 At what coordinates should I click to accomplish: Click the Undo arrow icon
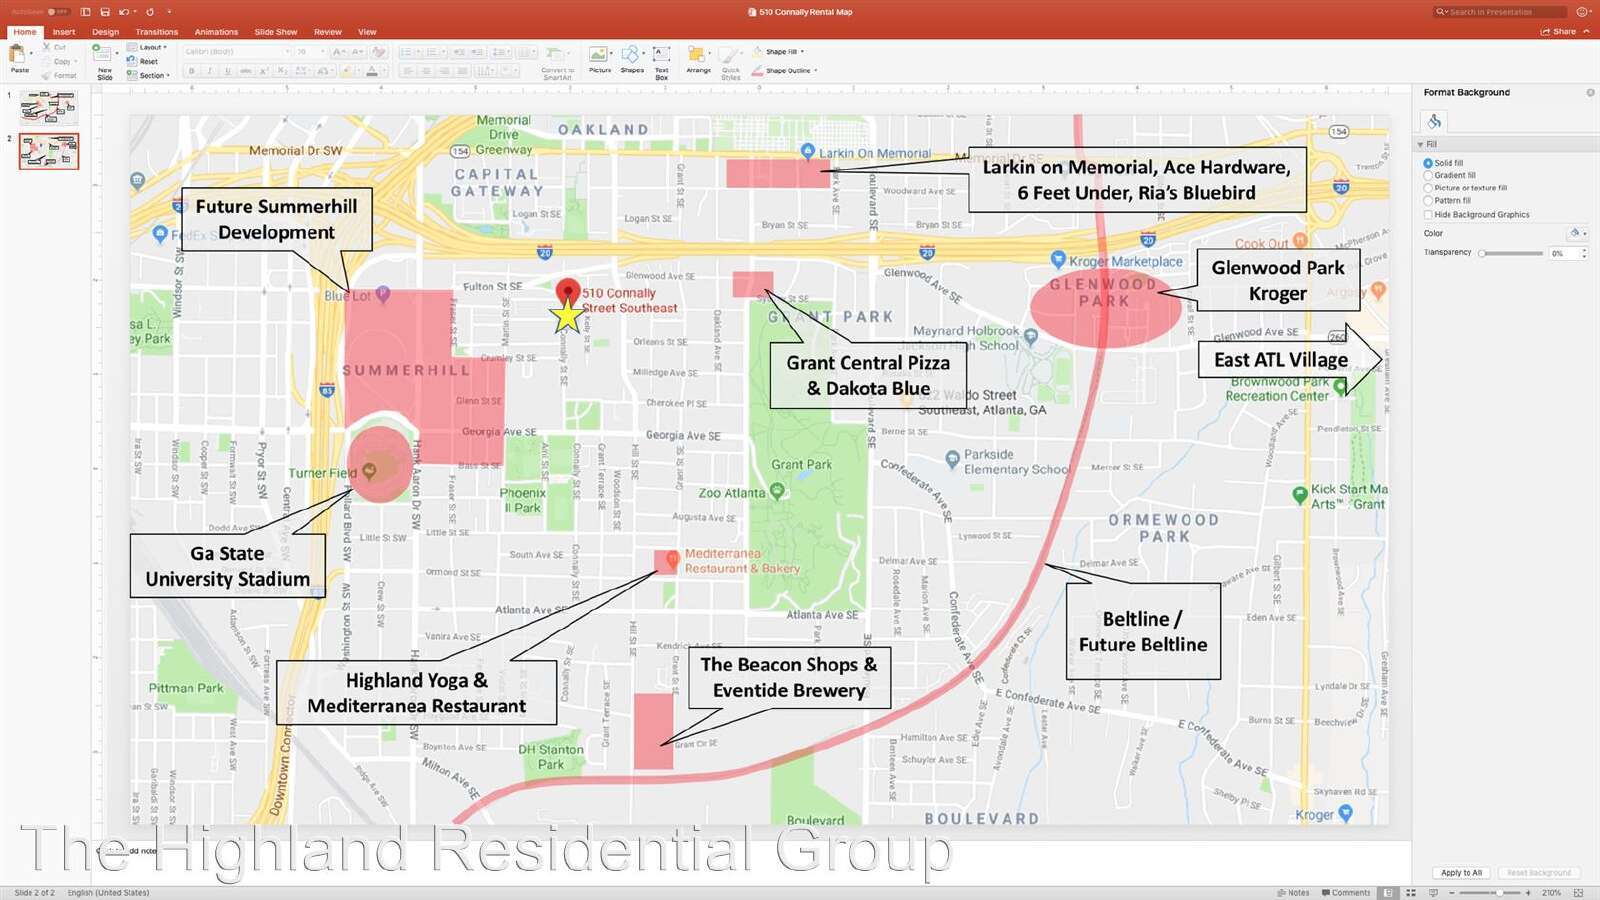124,12
